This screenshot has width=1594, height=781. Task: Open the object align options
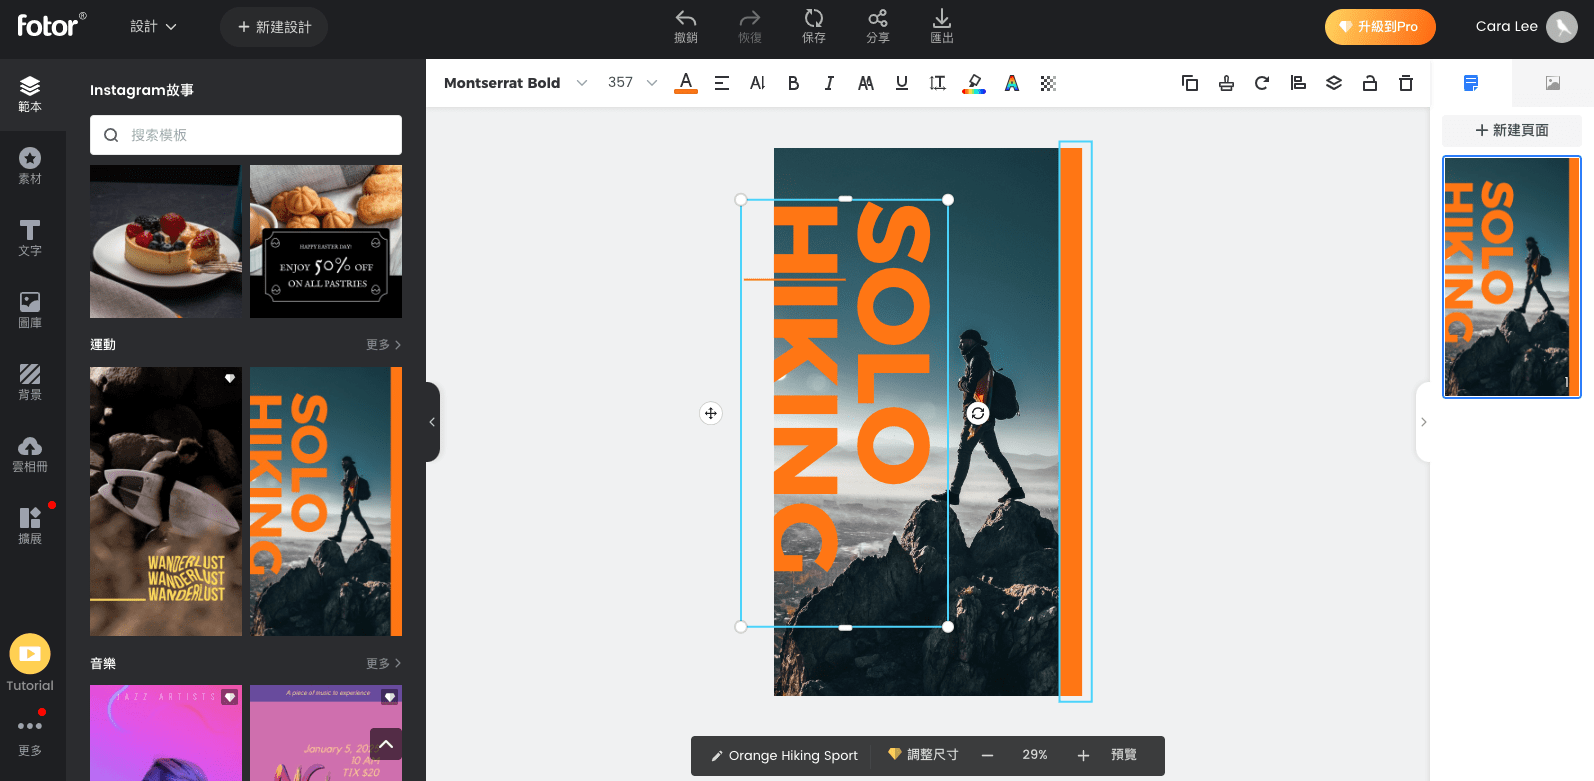pyautogui.click(x=1298, y=83)
